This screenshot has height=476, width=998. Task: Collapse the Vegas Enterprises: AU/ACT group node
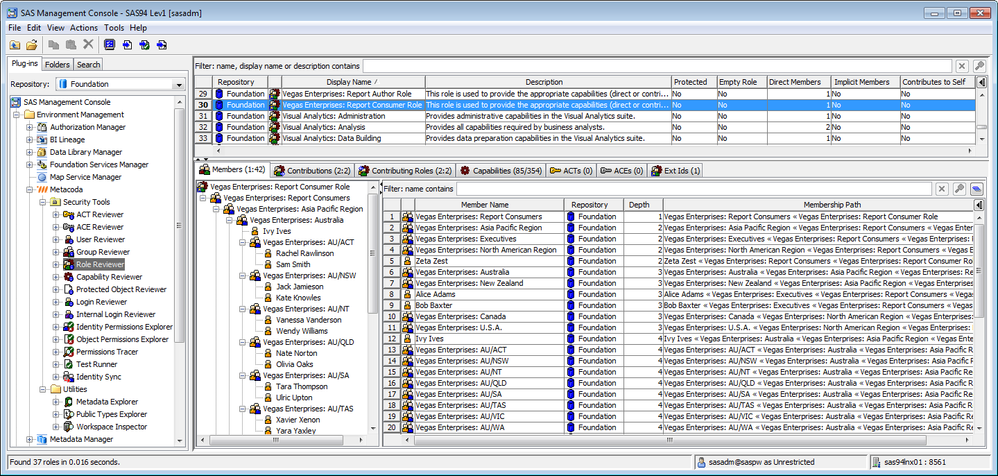coord(242,242)
